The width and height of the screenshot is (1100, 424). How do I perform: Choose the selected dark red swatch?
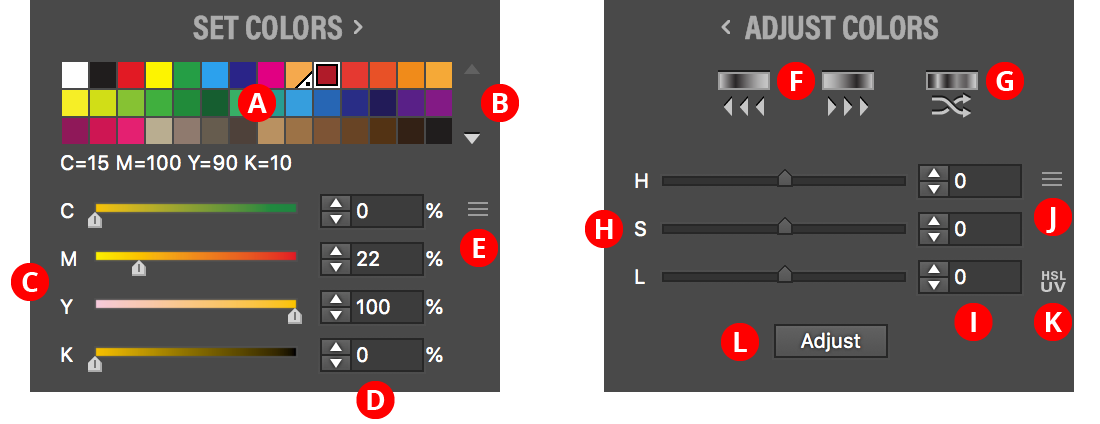[327, 75]
